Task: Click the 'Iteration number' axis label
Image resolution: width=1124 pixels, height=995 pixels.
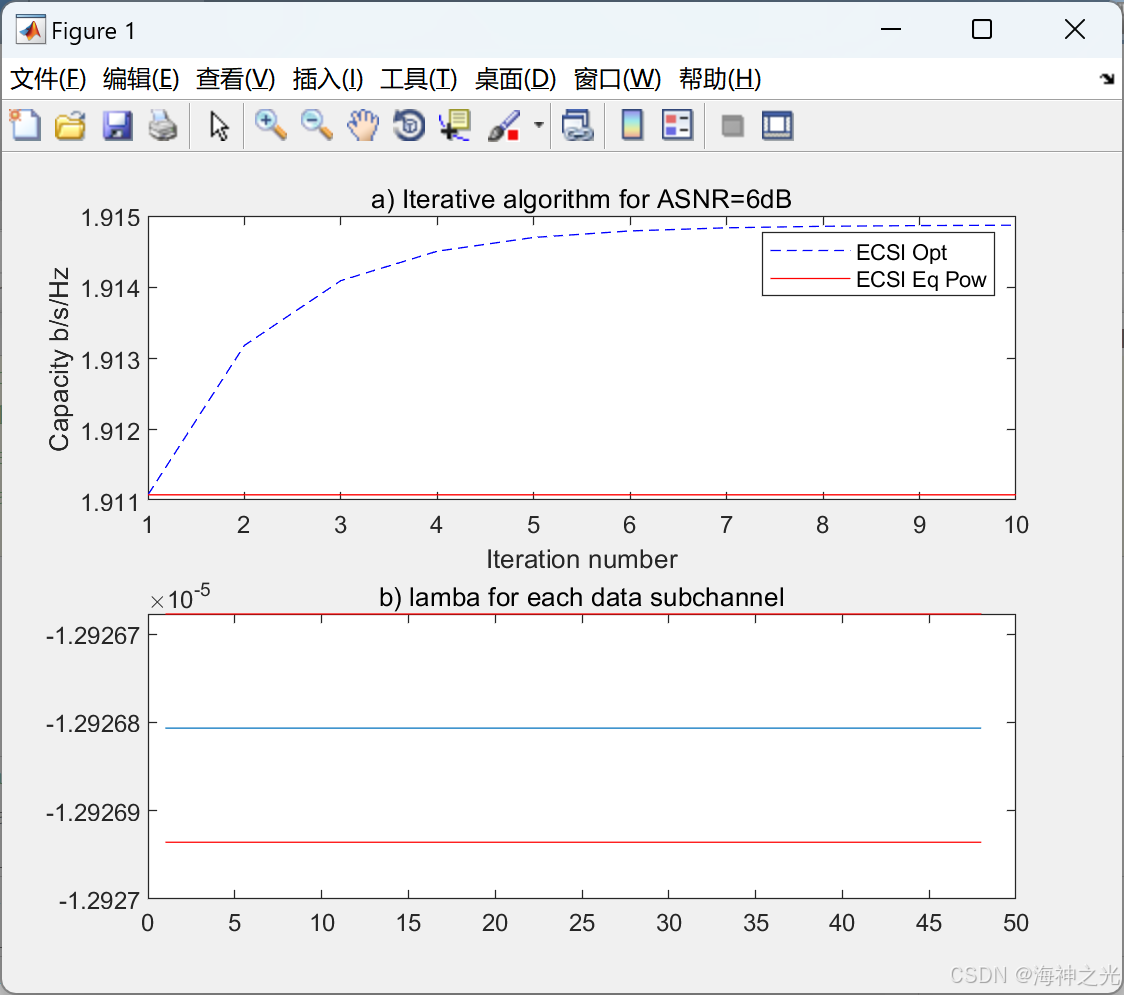Action: pos(581,559)
